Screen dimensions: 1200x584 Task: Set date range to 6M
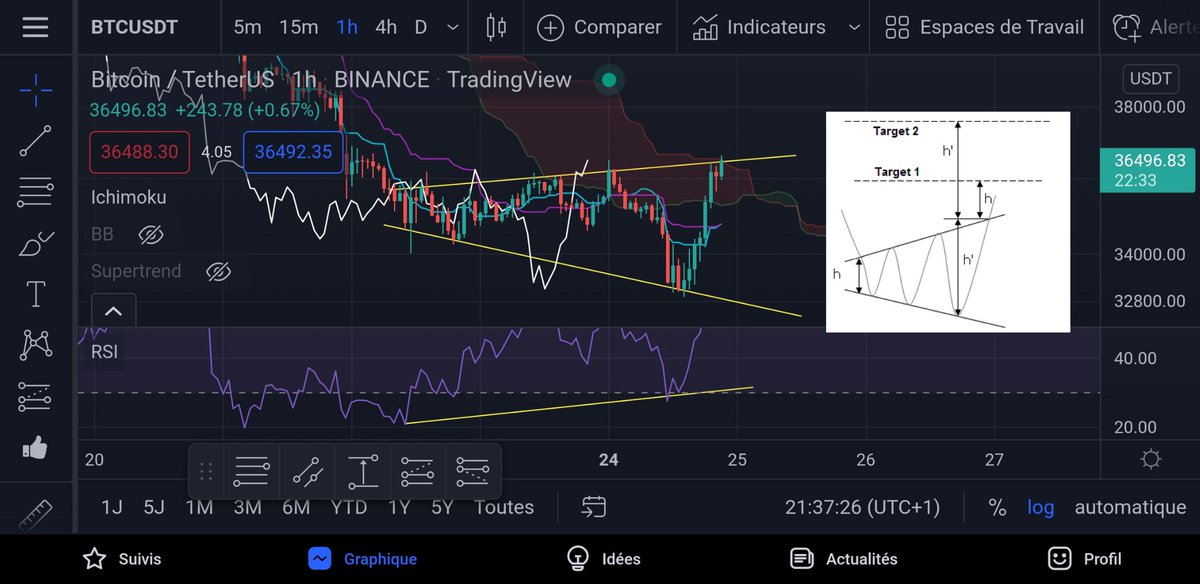pos(296,507)
